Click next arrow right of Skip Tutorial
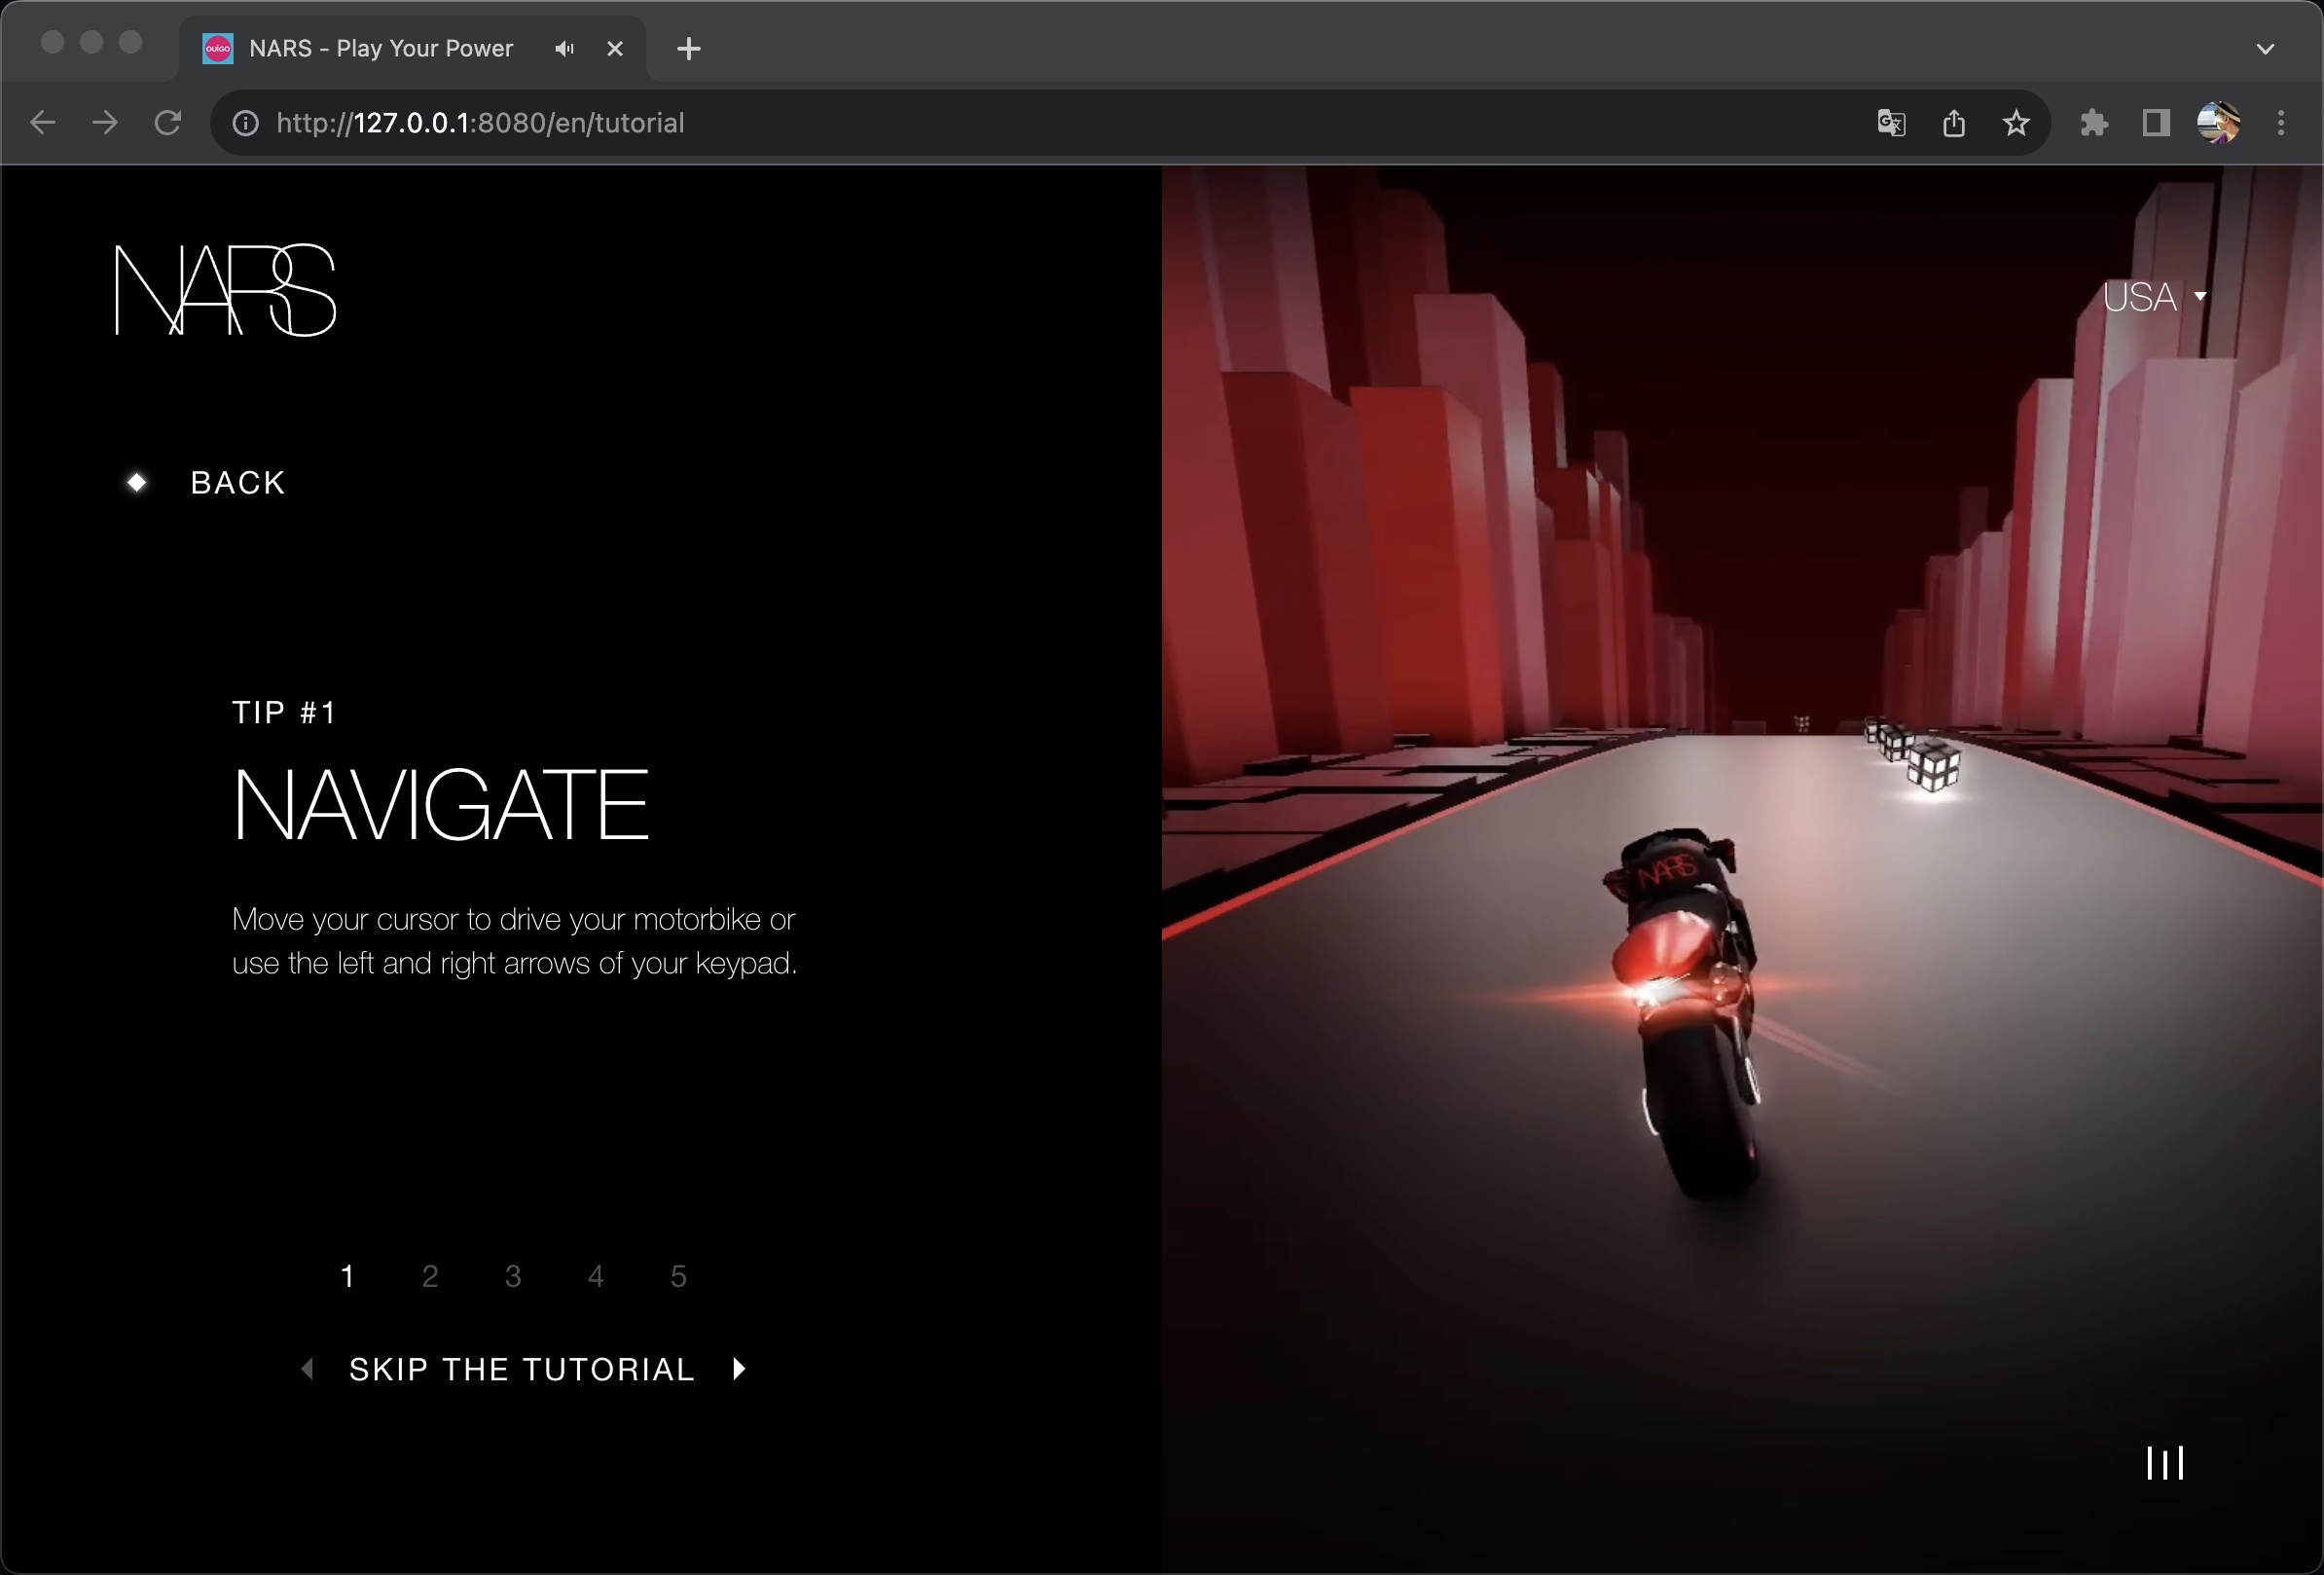The image size is (2324, 1575). point(739,1369)
